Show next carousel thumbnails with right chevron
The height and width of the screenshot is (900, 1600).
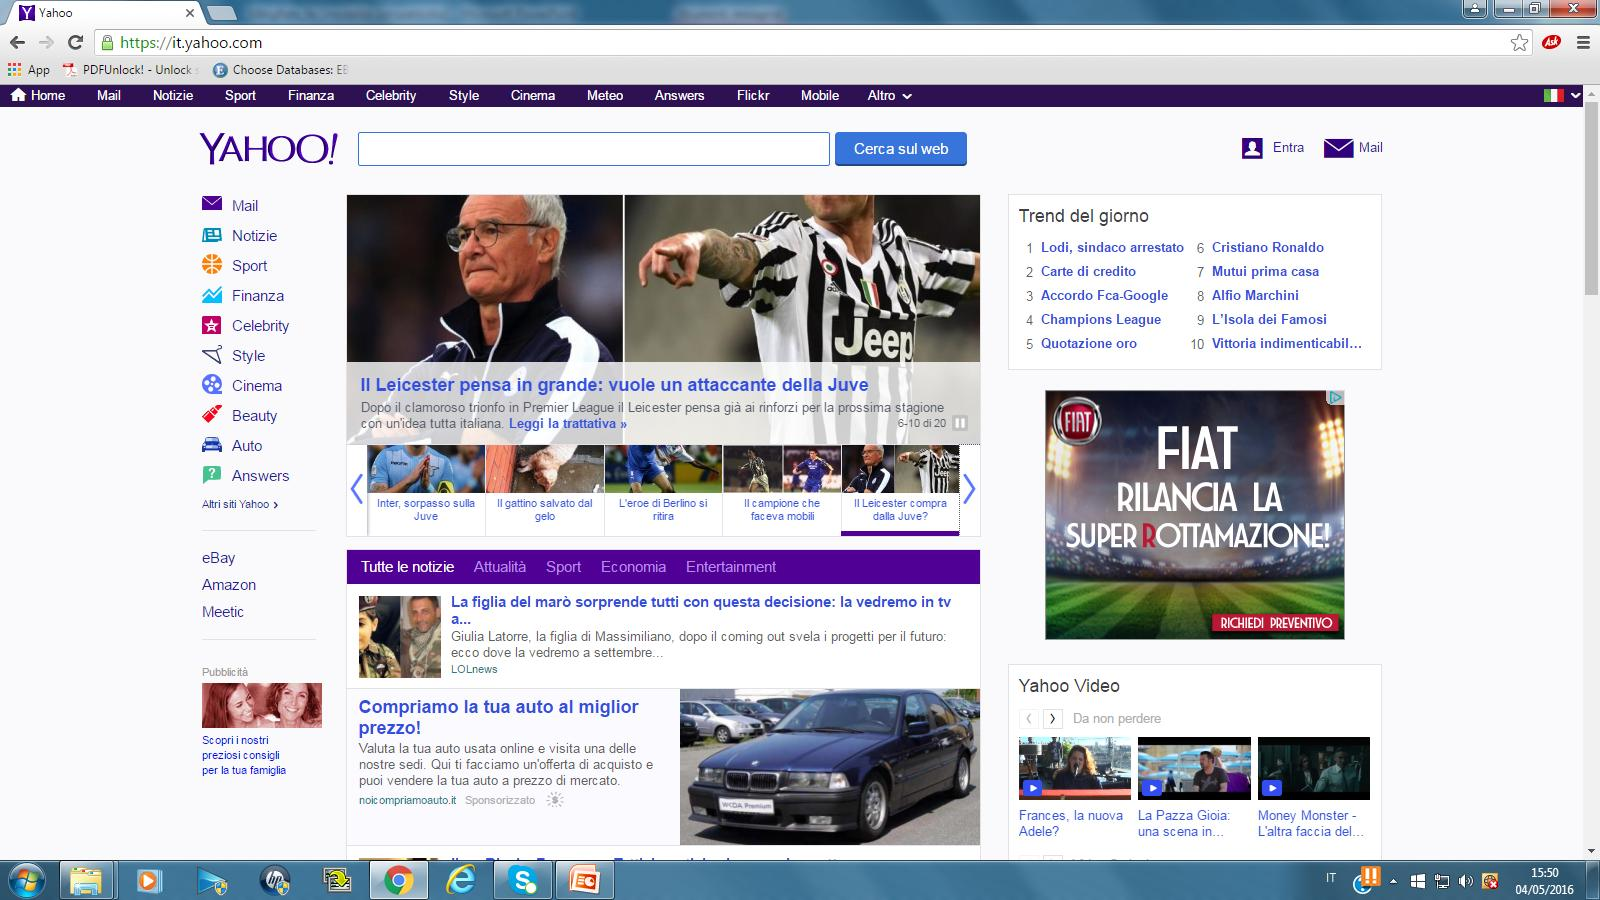(969, 489)
